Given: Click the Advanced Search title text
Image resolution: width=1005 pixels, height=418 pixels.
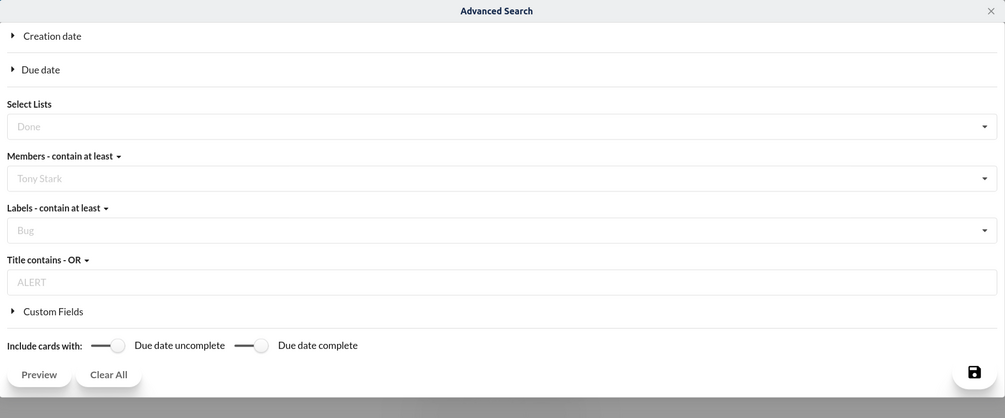Looking at the screenshot, I should pos(496,12).
